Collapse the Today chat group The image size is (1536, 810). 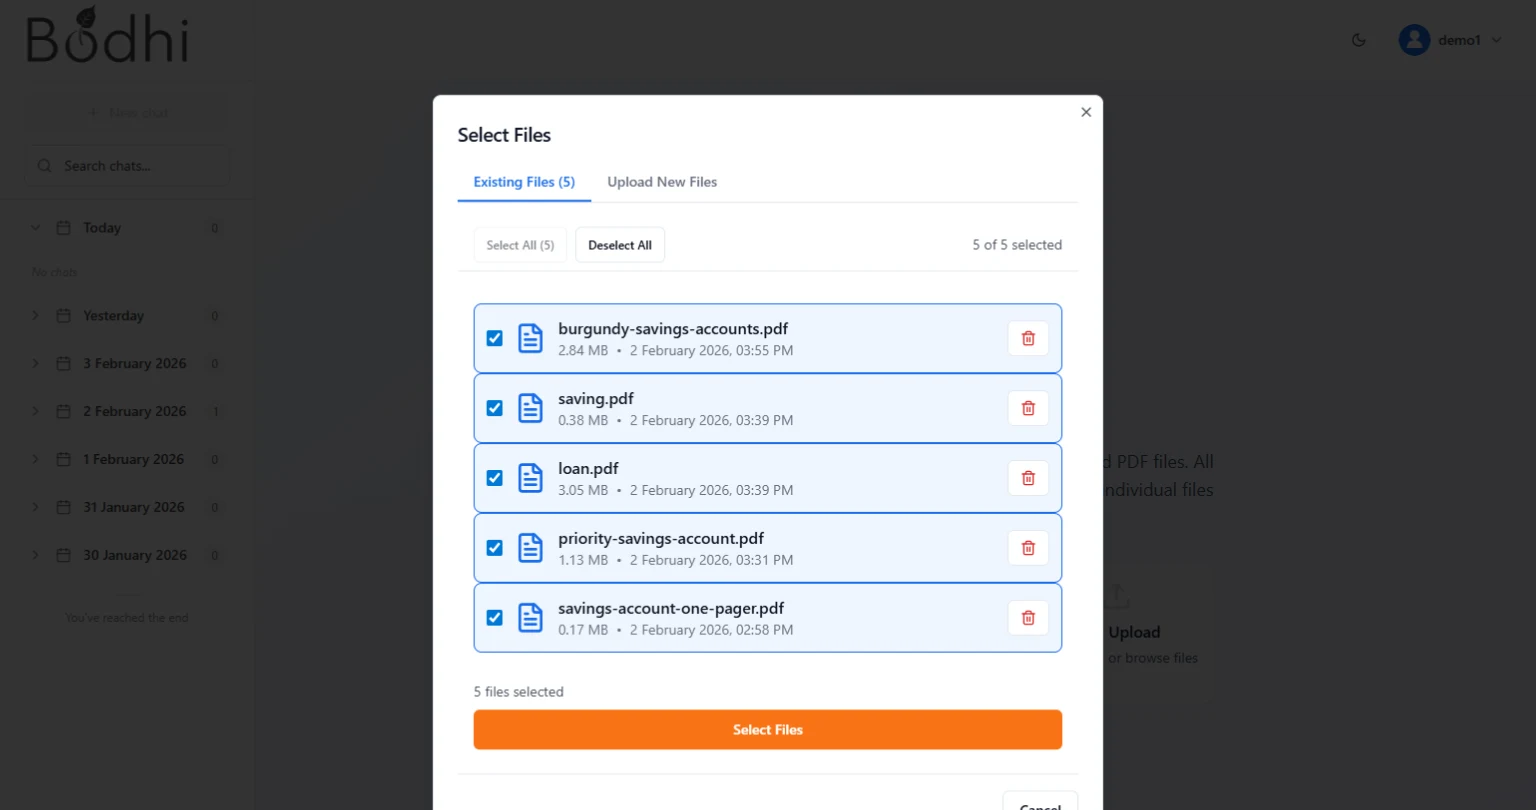[36, 228]
